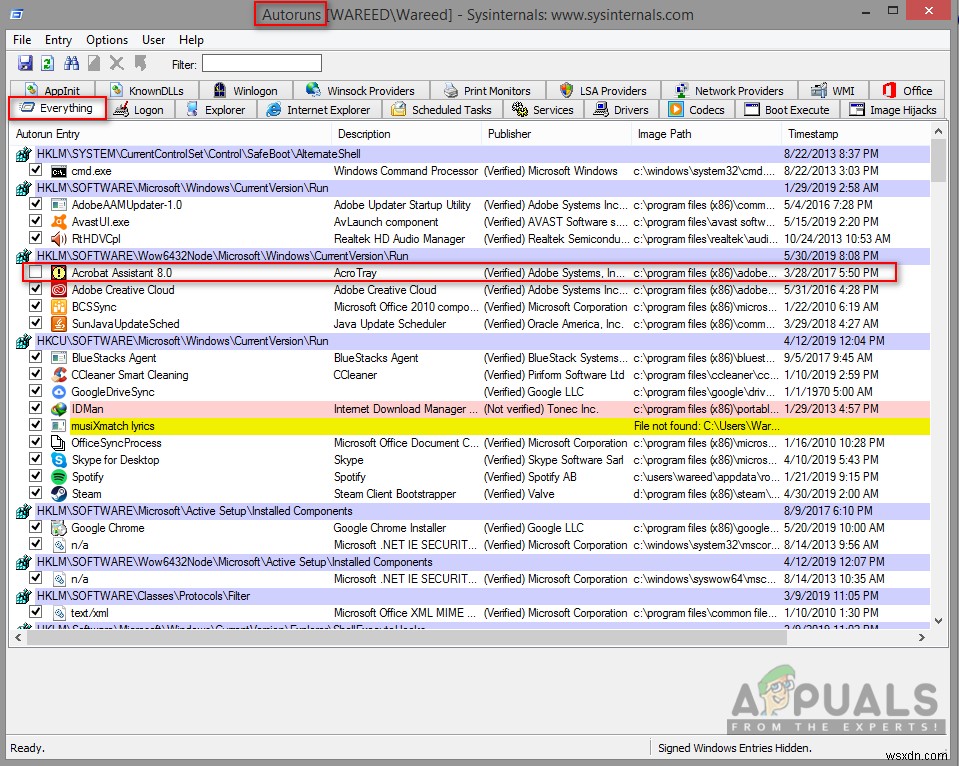Image resolution: width=959 pixels, height=766 pixels.
Task: Sort by the Autorun Entry column header
Action: 171,134
